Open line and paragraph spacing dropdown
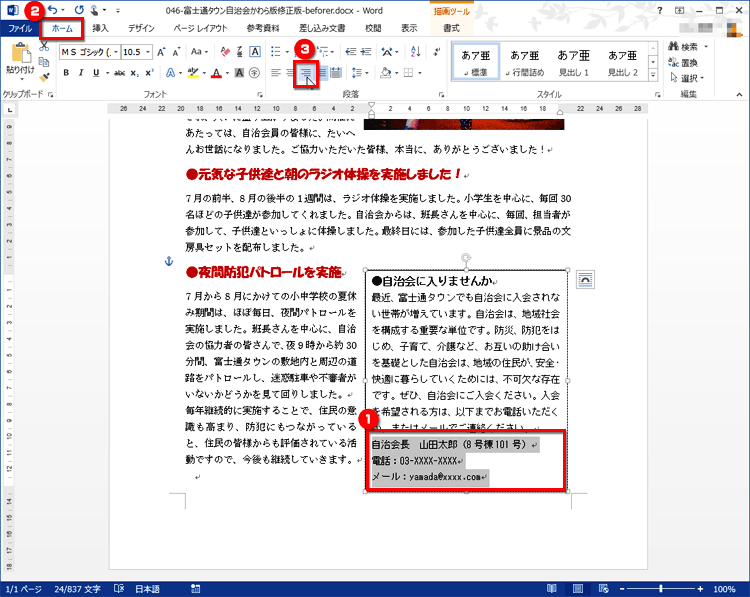750x597 pixels. coord(360,73)
